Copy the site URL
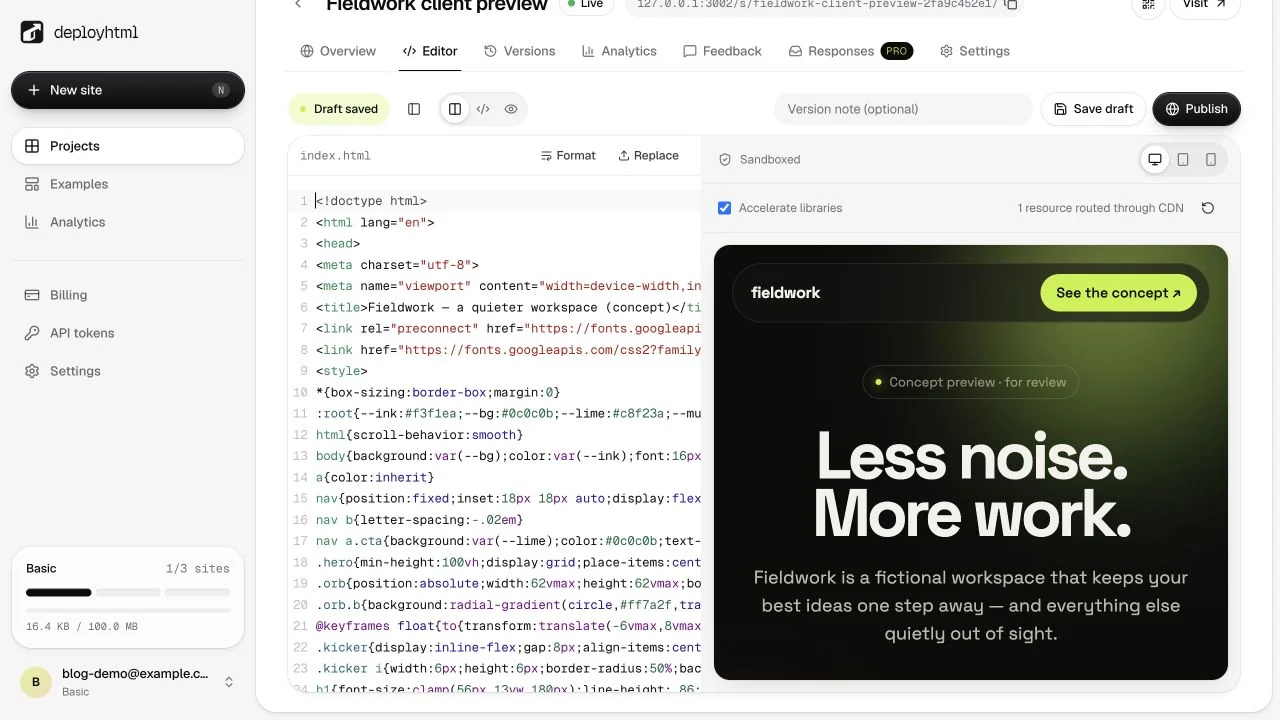 point(1011,5)
